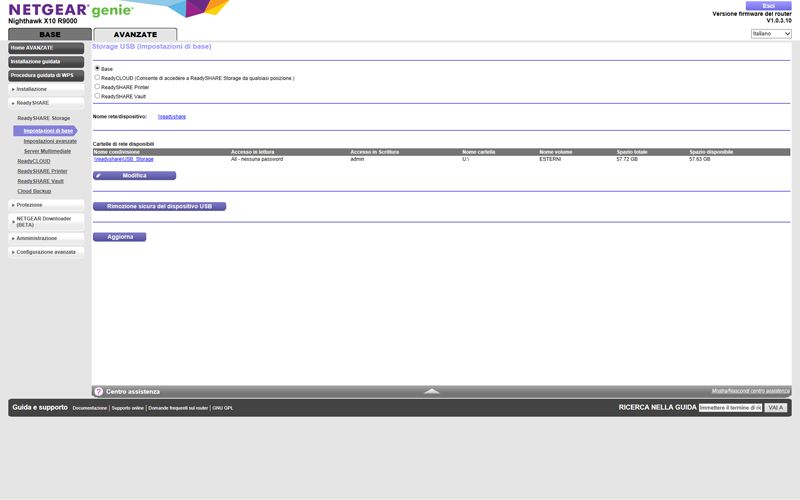Select ReadySHARE Storage in the sidebar
The height and width of the screenshot is (500, 800).
[43, 118]
